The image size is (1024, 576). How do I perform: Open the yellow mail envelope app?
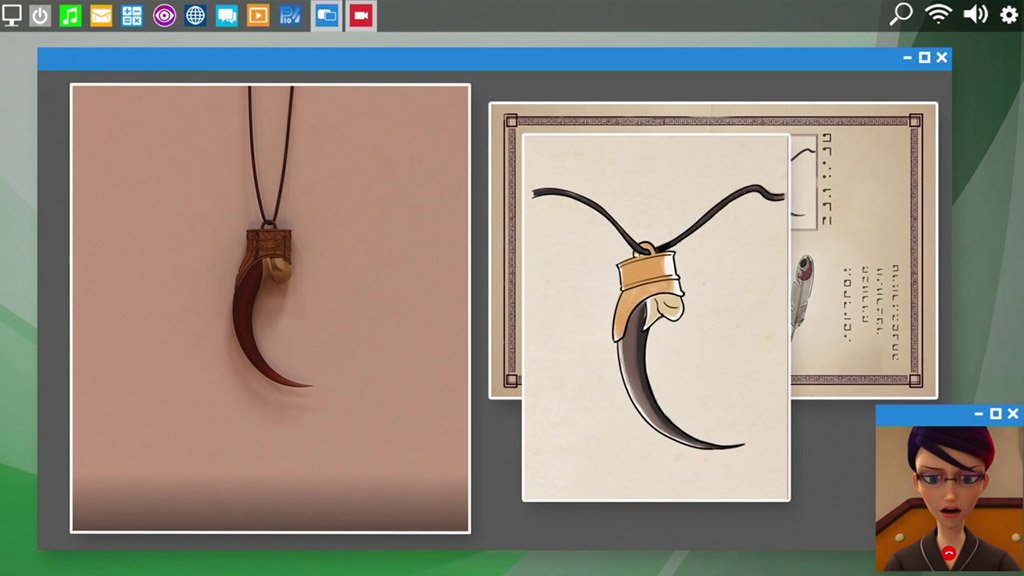pyautogui.click(x=101, y=15)
